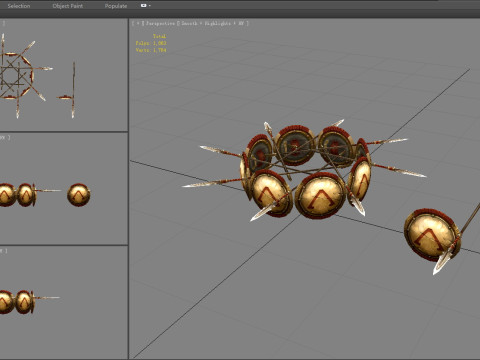480x360 pixels.
Task: Select the front view's lone shield on the right
Action: point(79,195)
